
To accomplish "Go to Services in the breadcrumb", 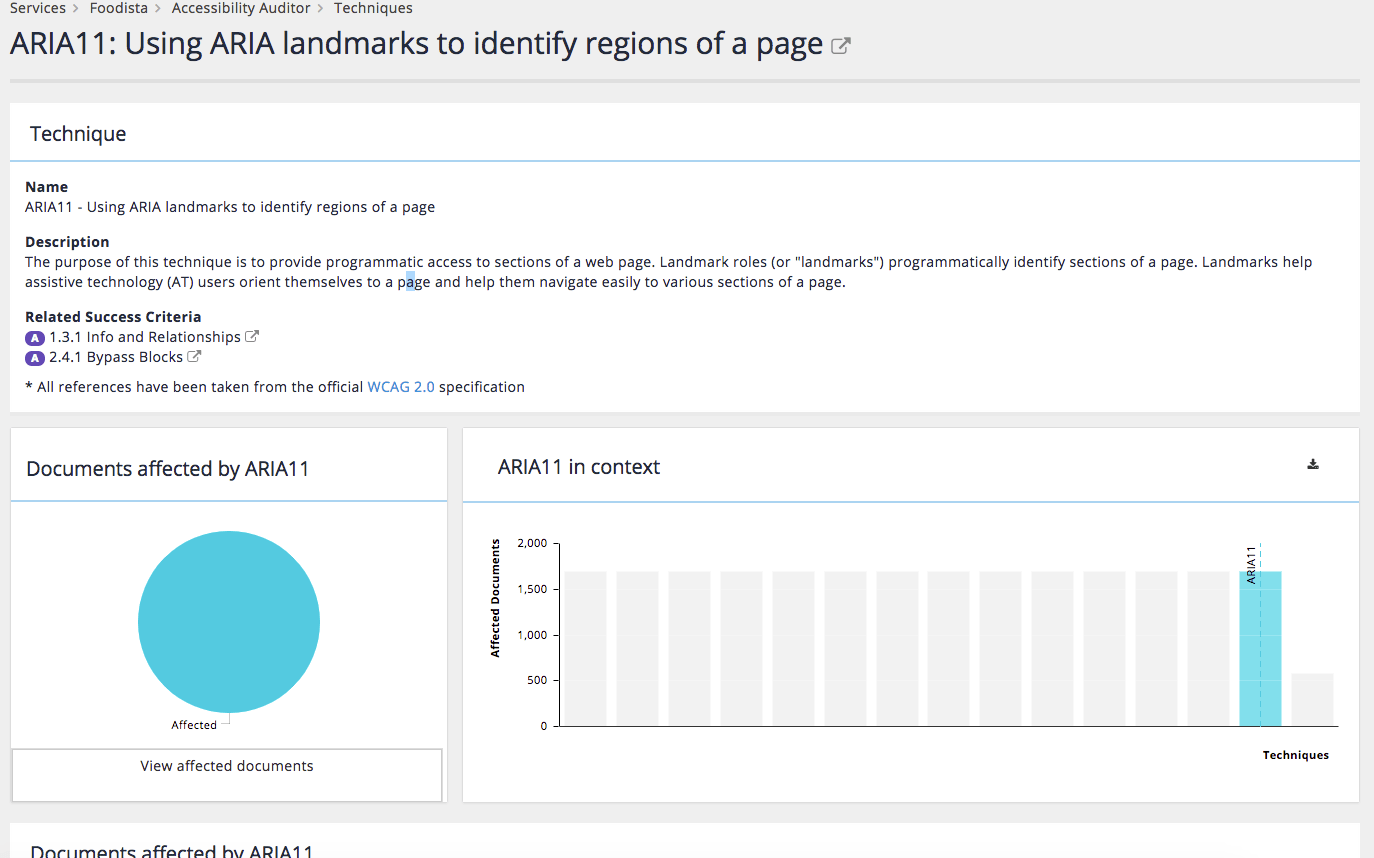I will click(37, 8).
